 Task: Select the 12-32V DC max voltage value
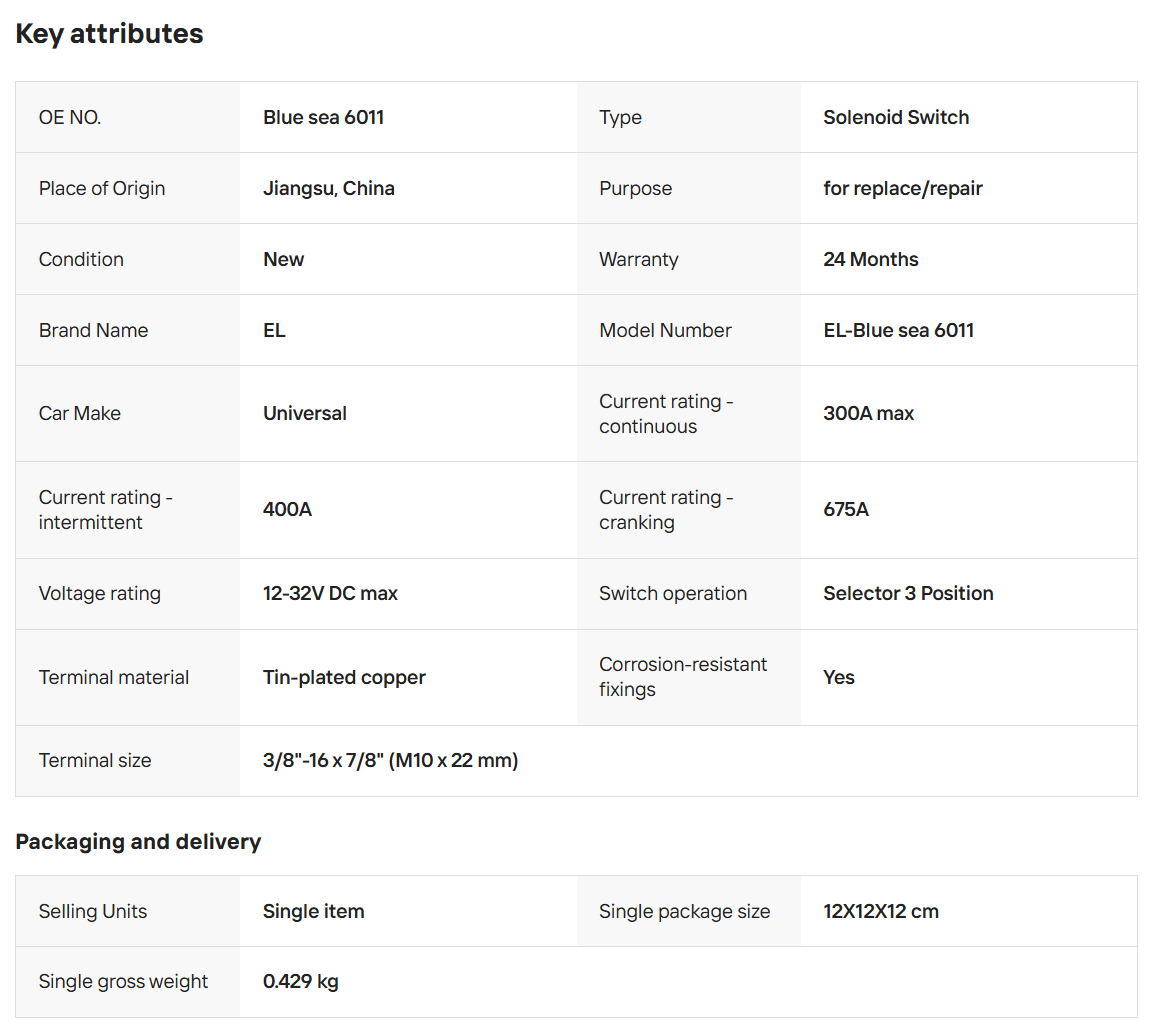coord(330,593)
